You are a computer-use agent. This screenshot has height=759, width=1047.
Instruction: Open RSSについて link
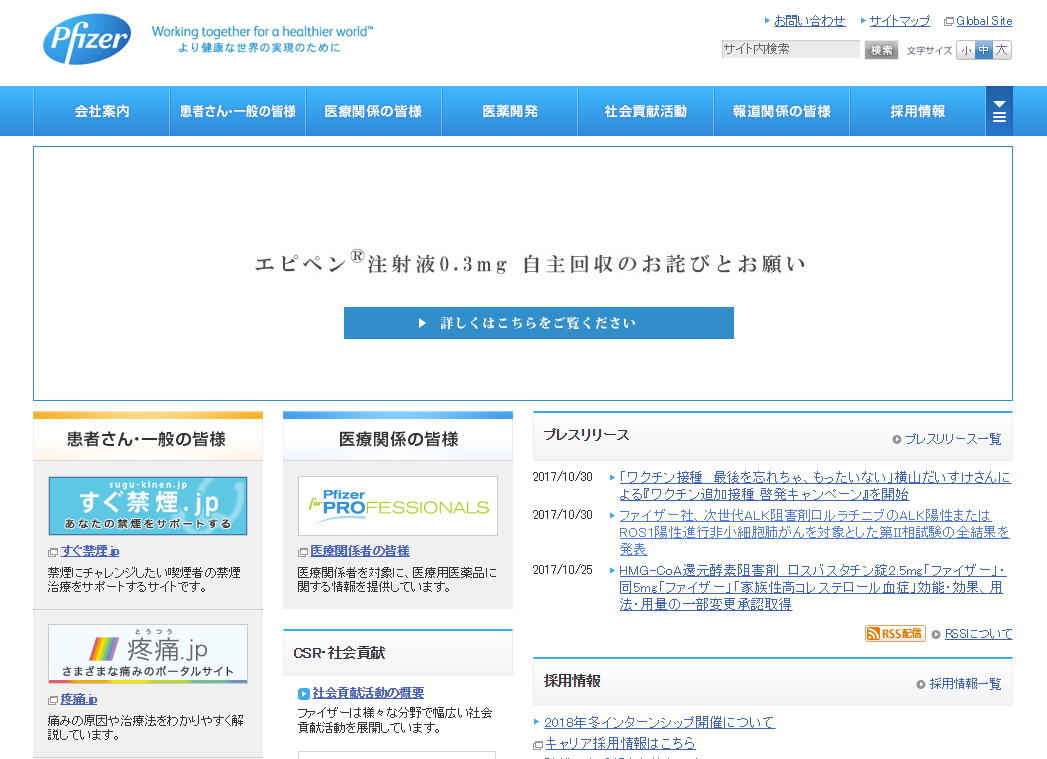978,634
